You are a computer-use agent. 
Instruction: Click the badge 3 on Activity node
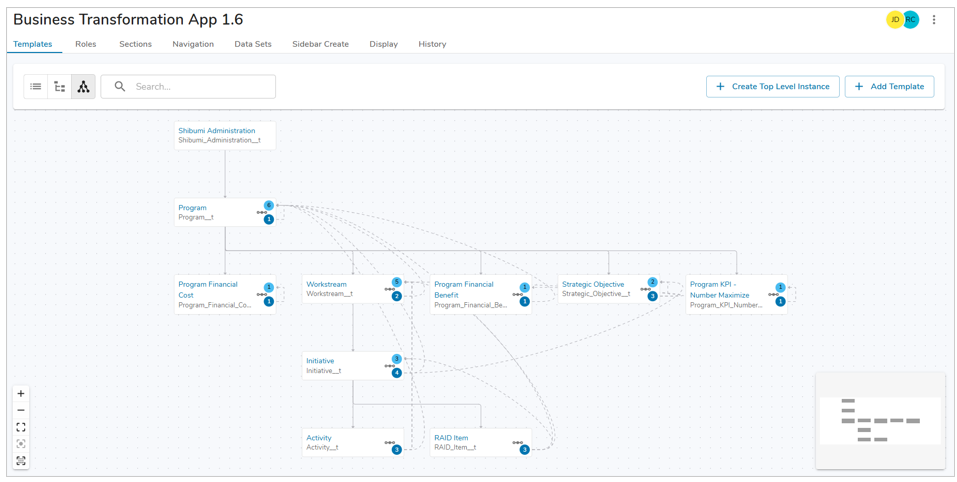click(x=397, y=450)
